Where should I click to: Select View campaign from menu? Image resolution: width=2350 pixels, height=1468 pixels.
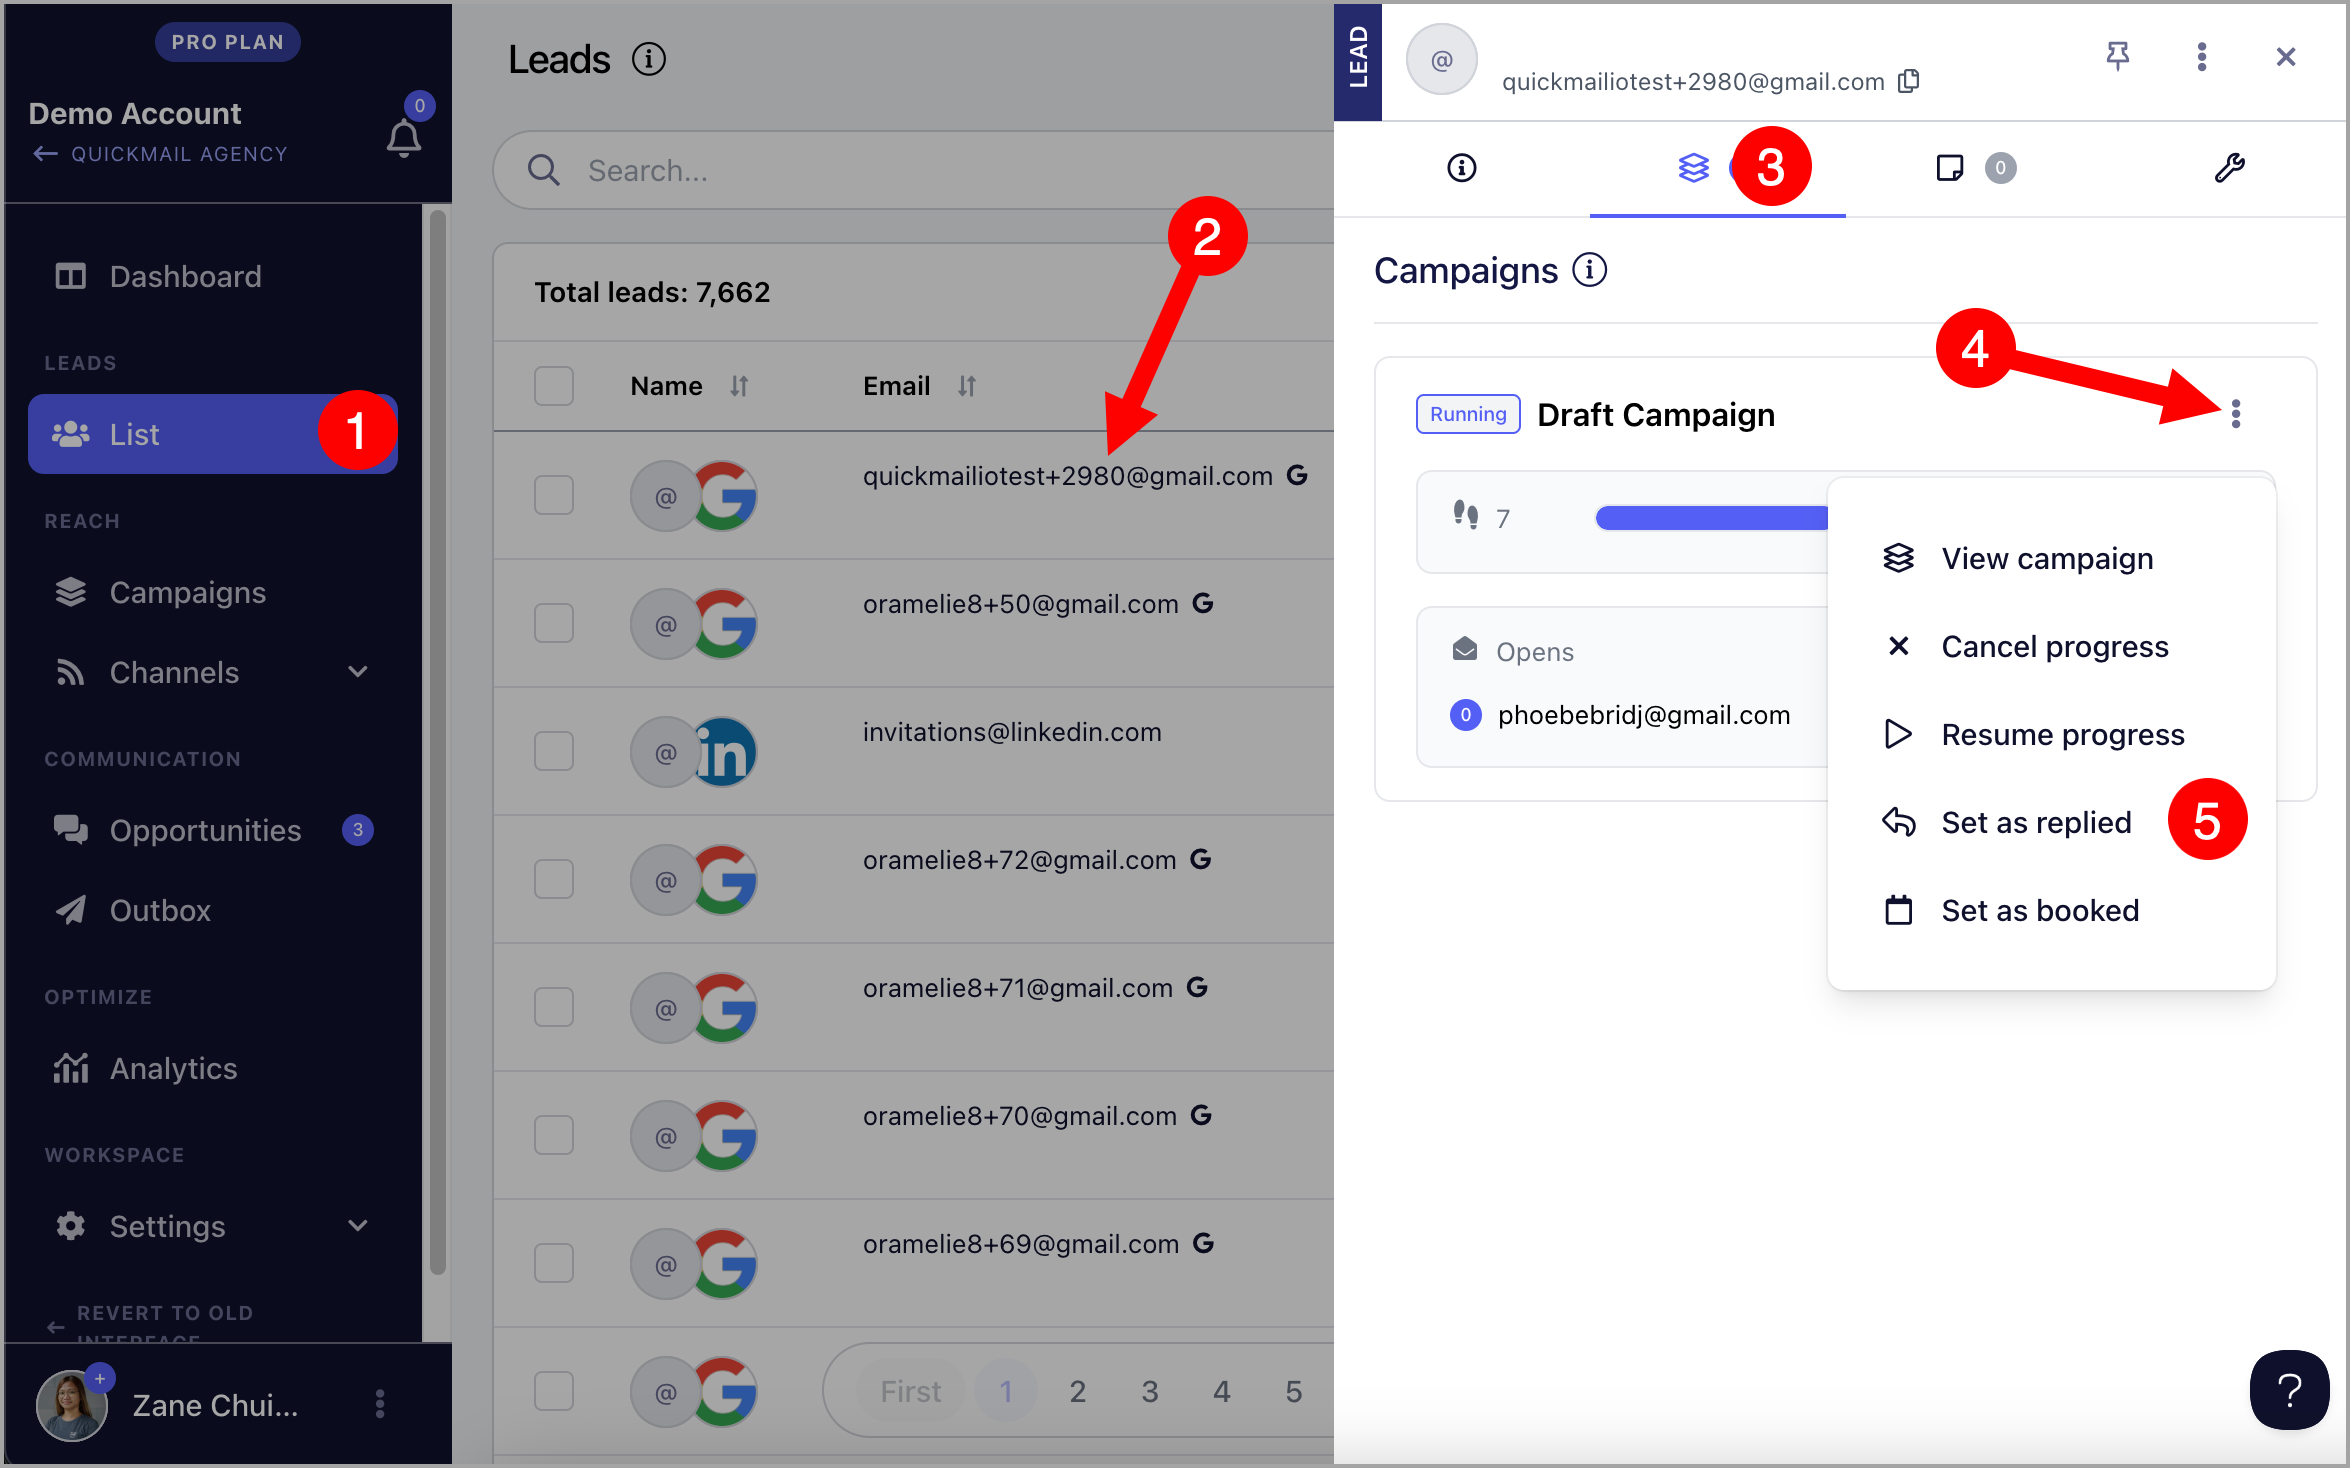(2050, 558)
